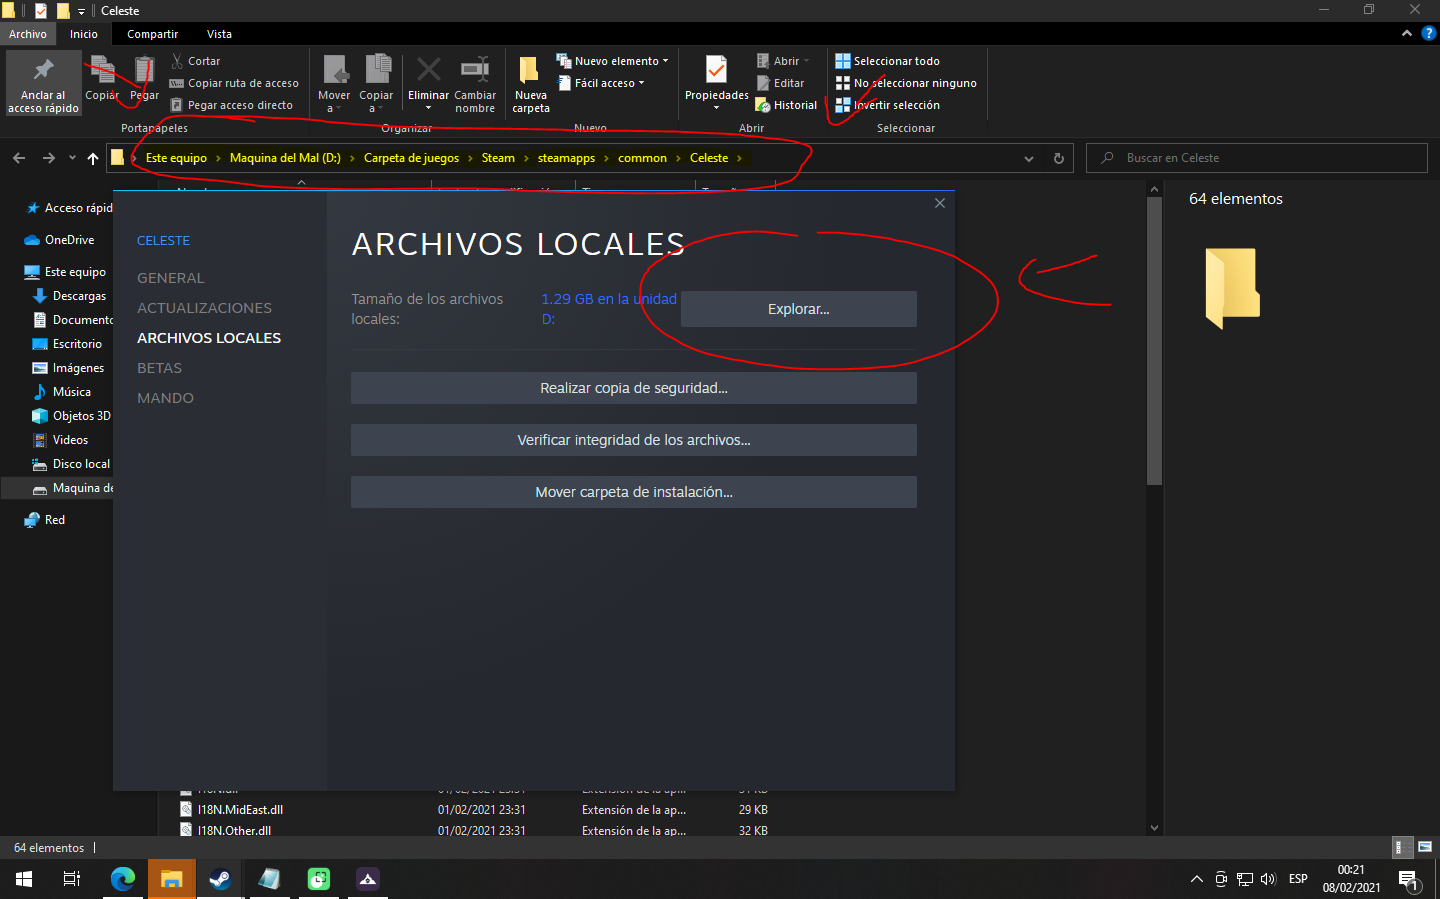
Task: Click the folder thumbnail in the preview pane
Action: 1232,288
